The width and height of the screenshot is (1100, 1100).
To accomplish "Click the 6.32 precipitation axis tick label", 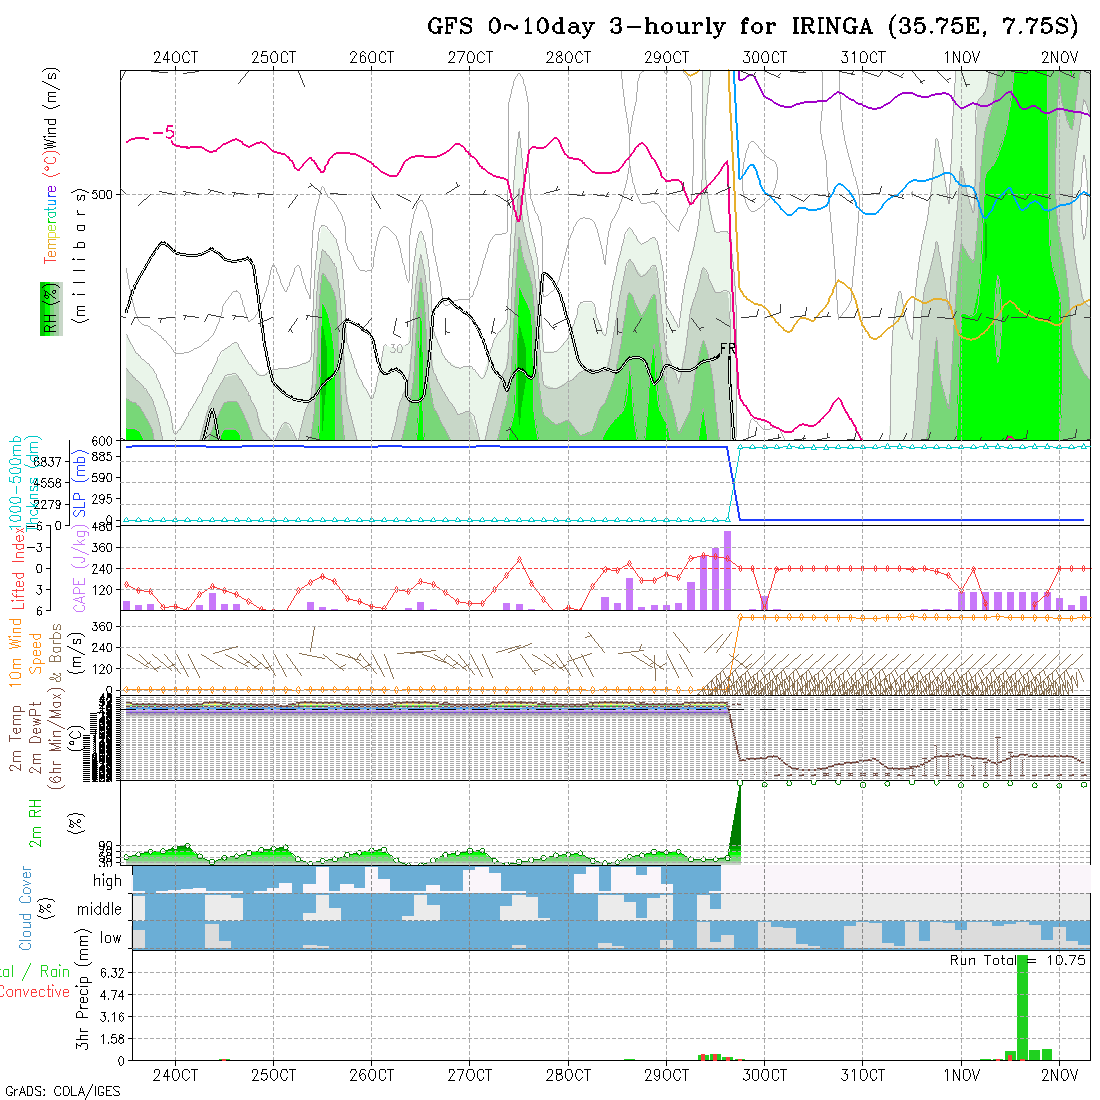I will point(112,973).
